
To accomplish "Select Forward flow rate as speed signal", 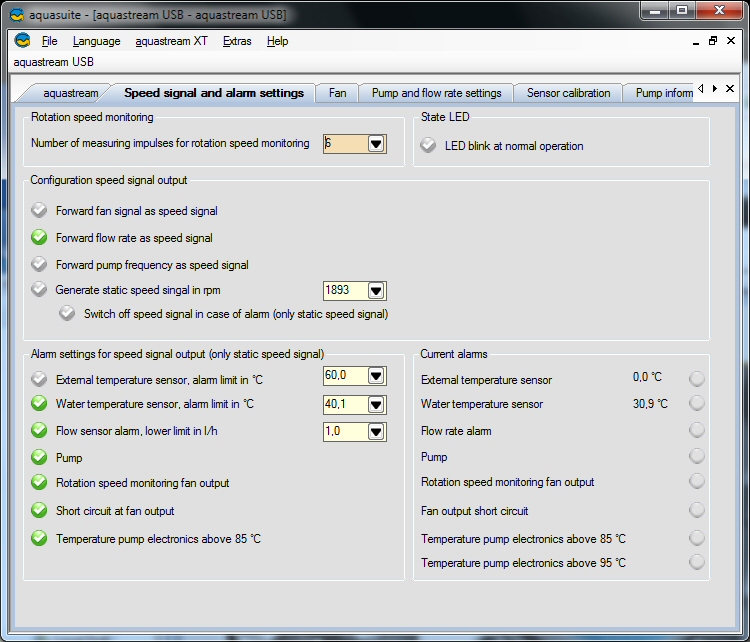I will click(39, 237).
